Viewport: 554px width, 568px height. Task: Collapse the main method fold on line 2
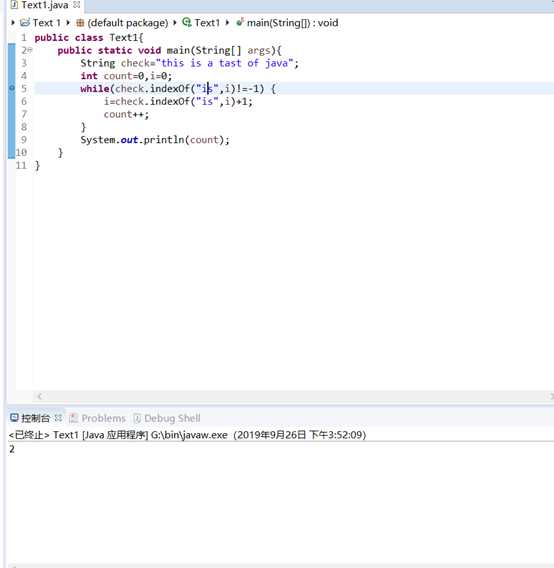click(x=30, y=50)
